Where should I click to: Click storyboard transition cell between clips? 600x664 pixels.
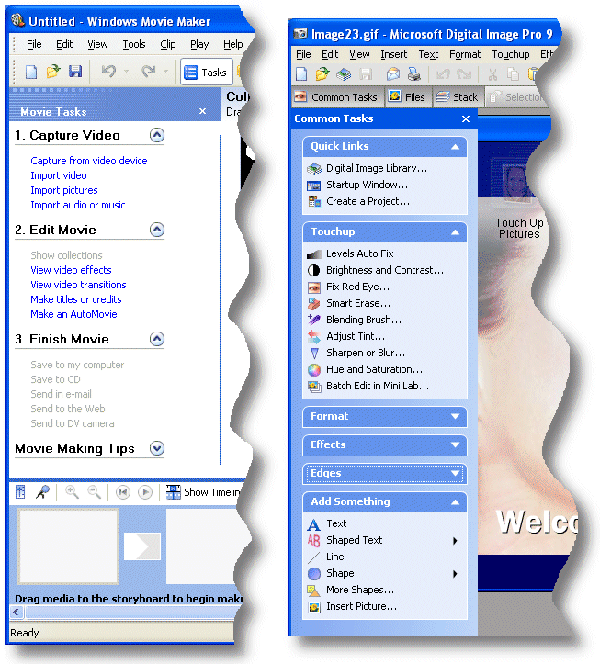pyautogui.click(x=142, y=546)
